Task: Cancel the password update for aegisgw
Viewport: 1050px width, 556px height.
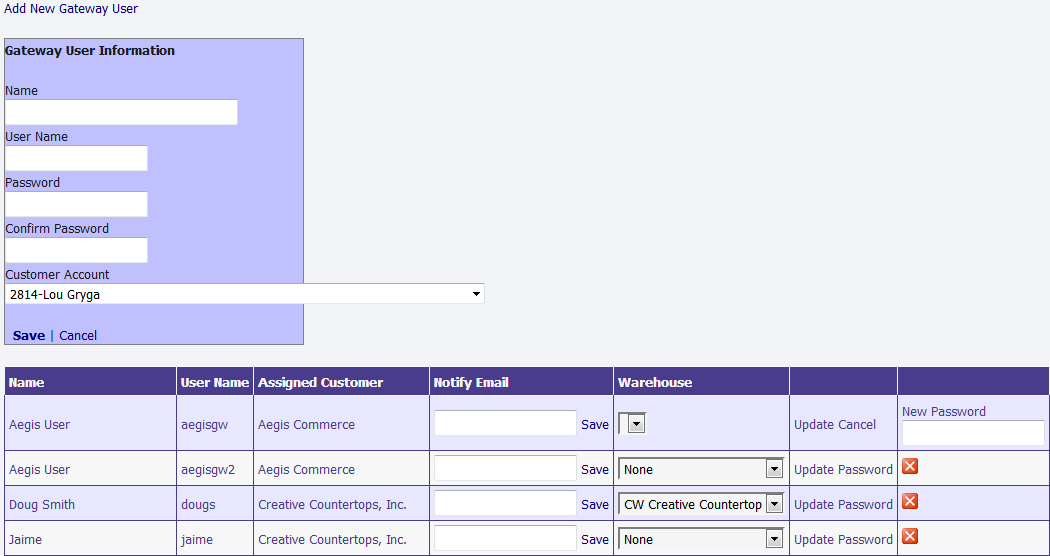Action: 857,425
